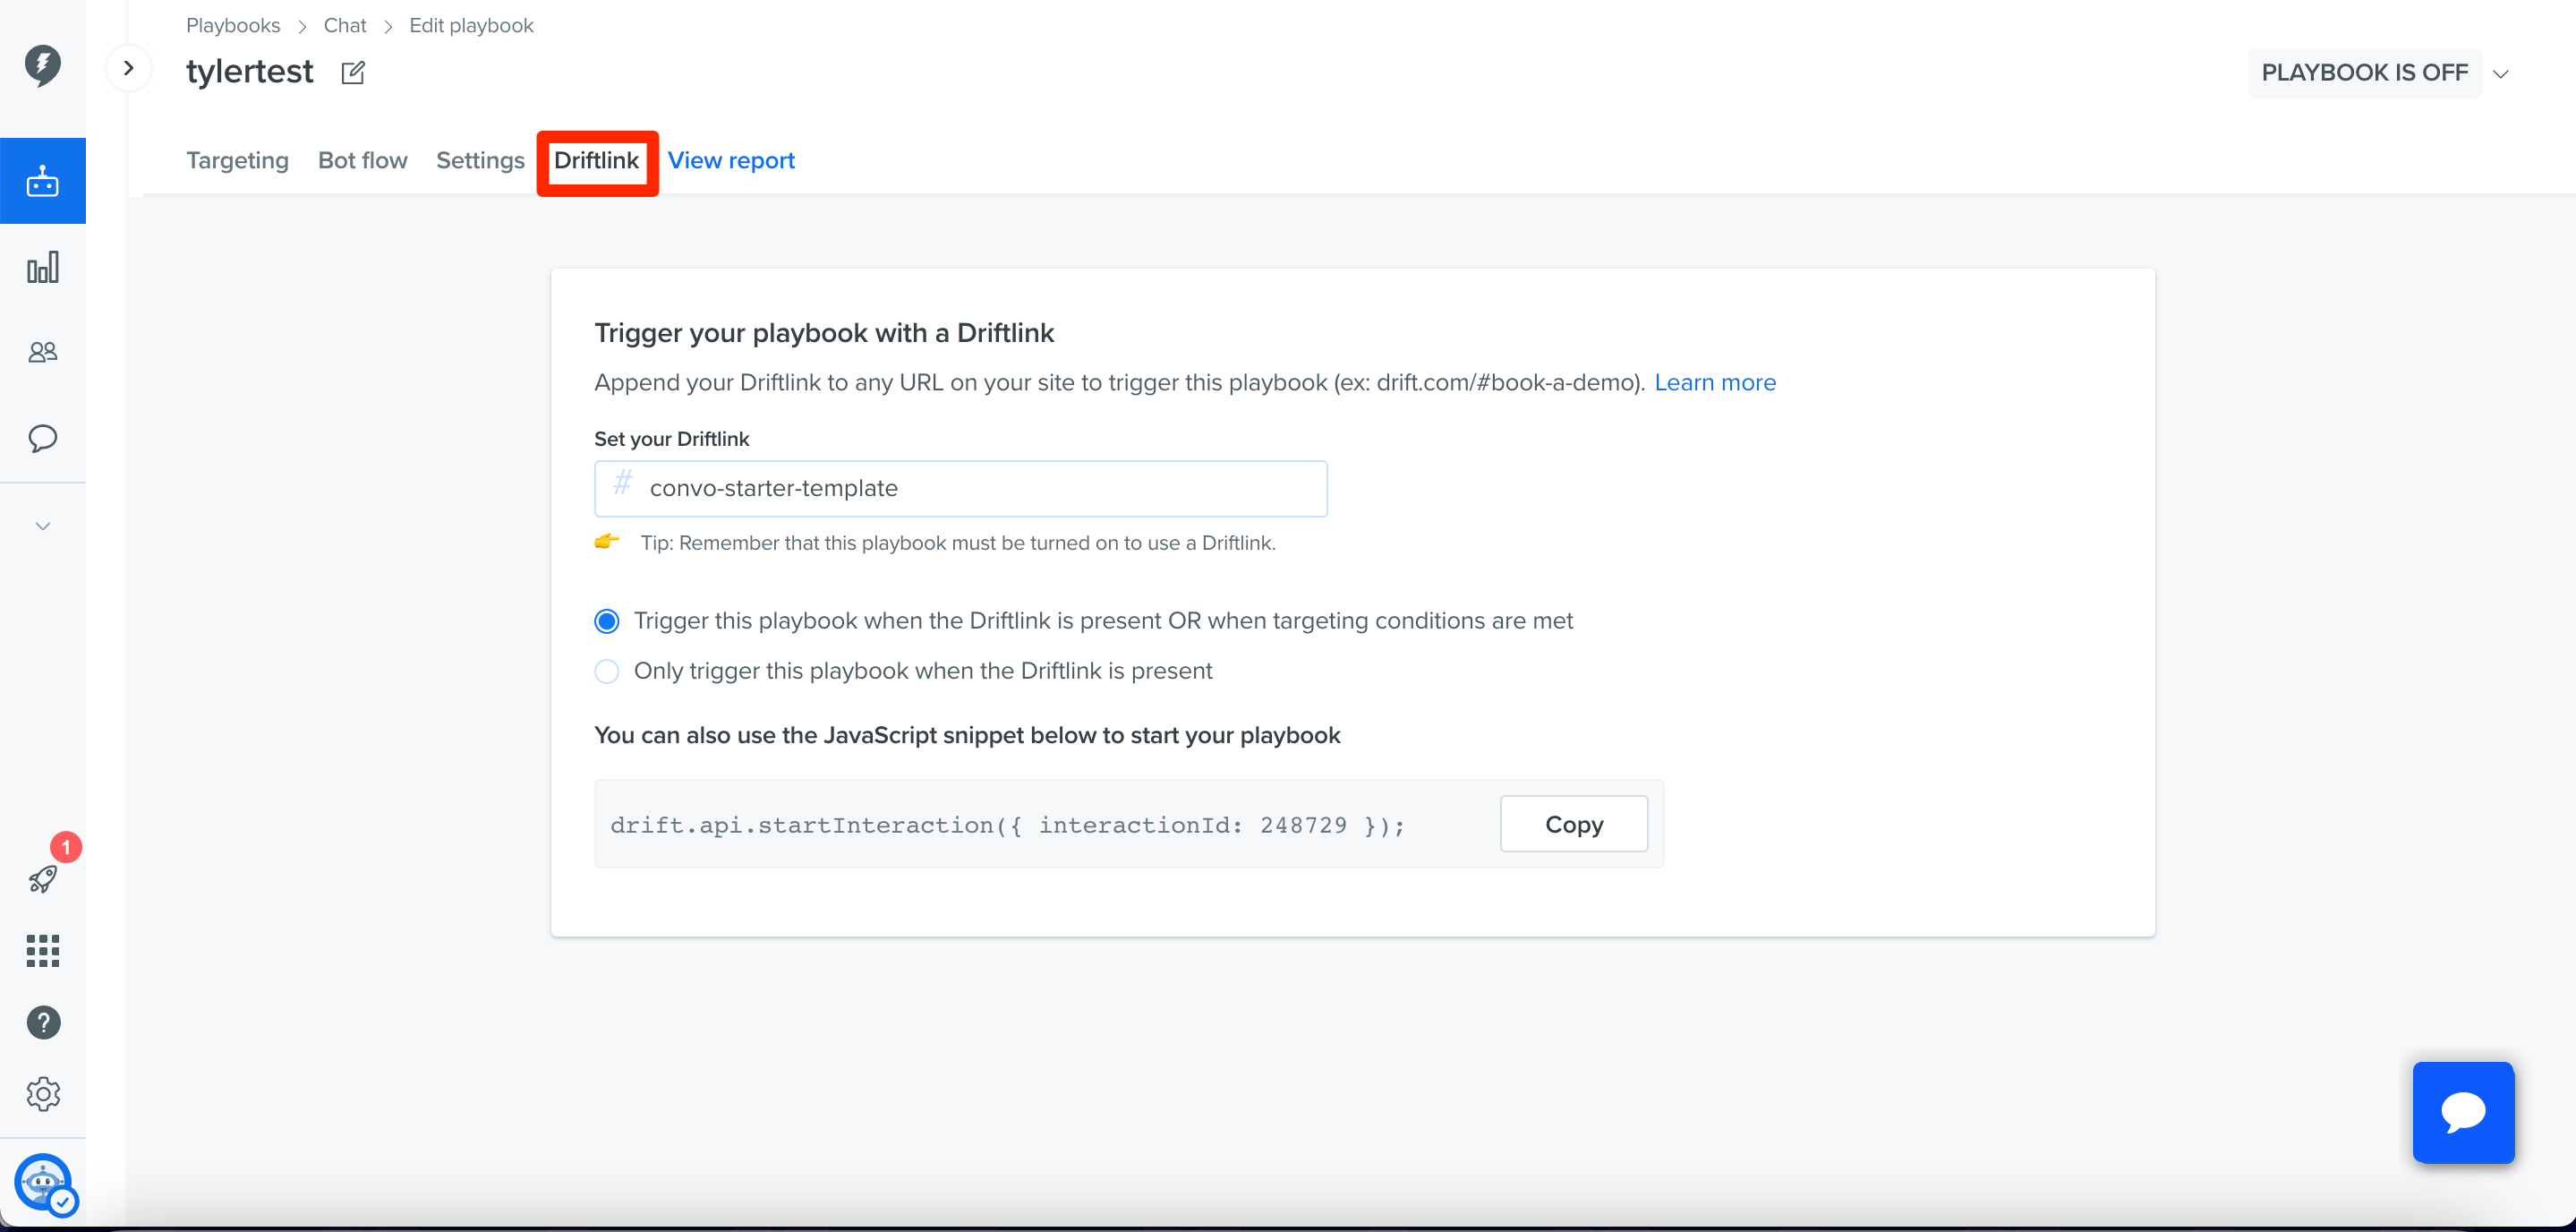Open the conversations speech bubble icon
2576x1232 pixels.
click(x=42, y=438)
